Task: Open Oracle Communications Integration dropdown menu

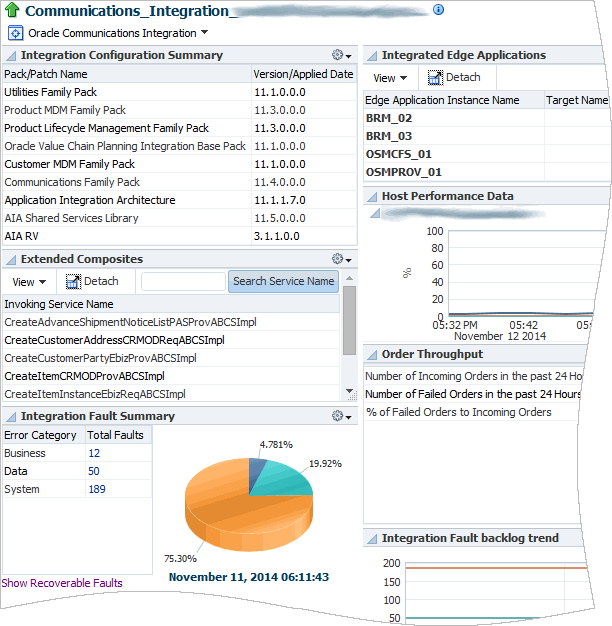Action: click(204, 32)
